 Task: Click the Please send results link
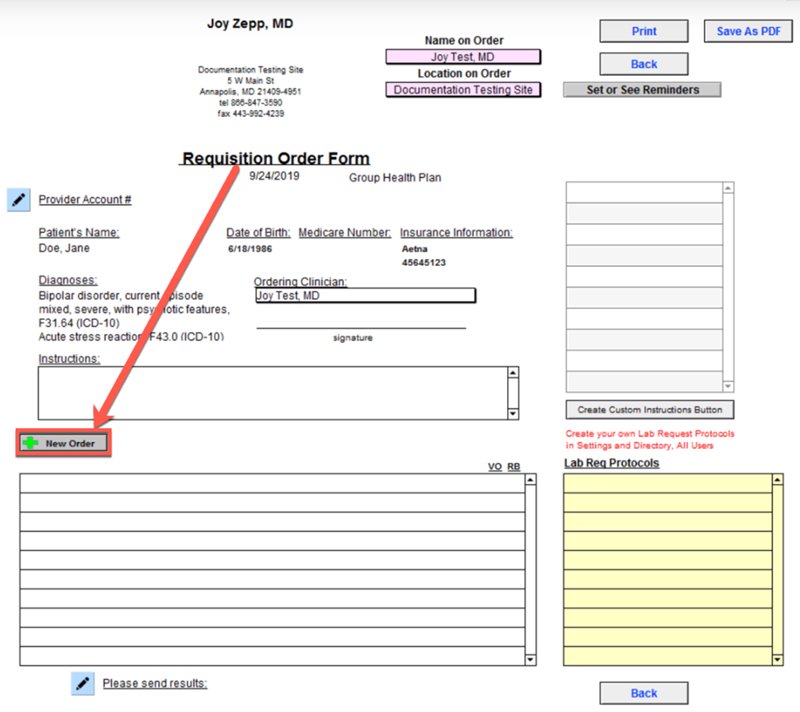tap(154, 683)
